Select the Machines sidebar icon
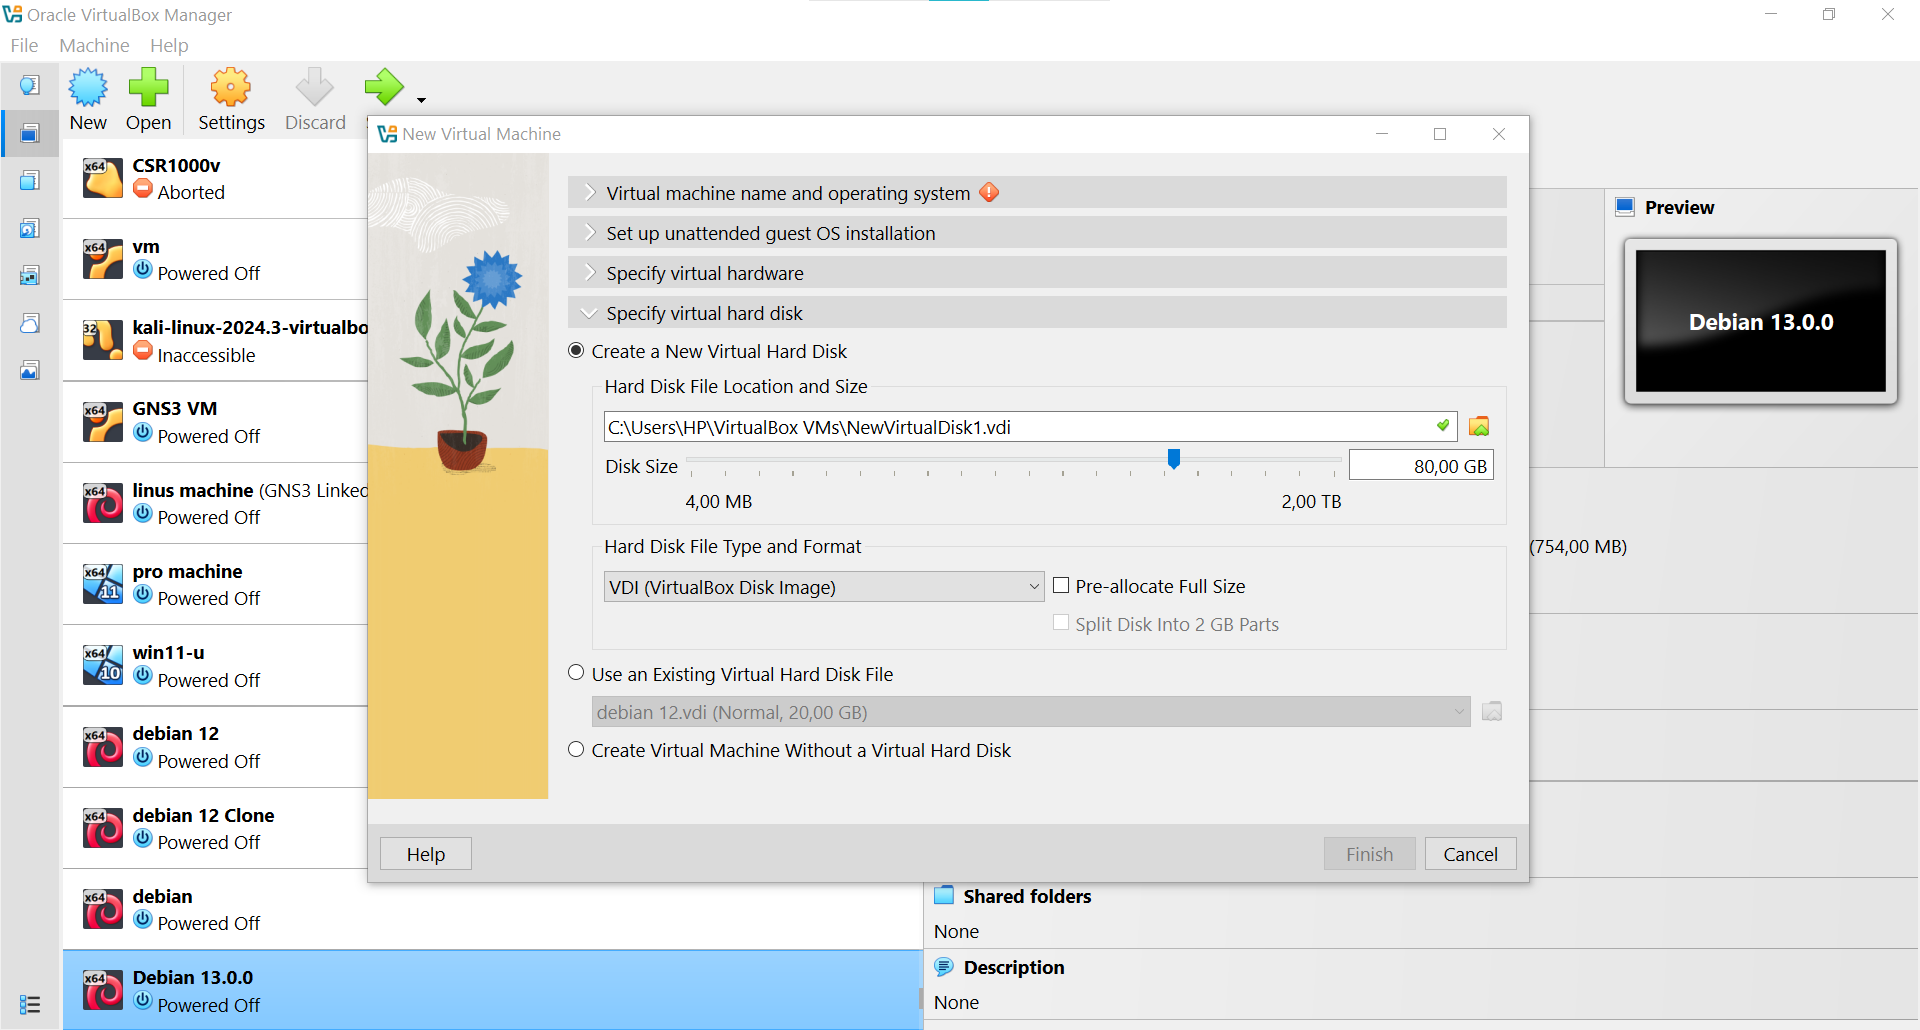1920x1030 pixels. [x=30, y=133]
